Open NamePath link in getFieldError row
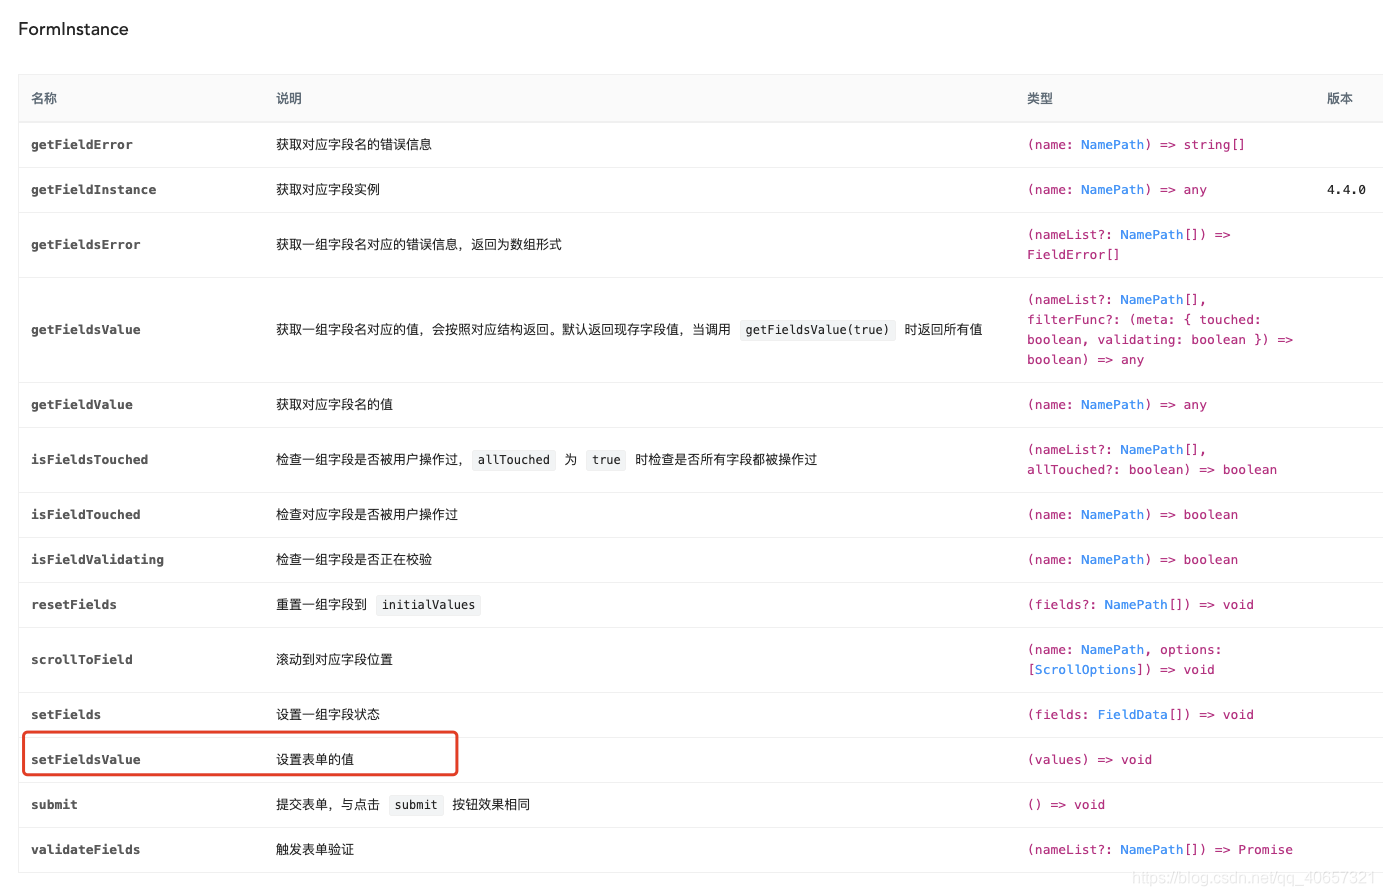Screen dimensions: 1383x896 tap(1112, 145)
